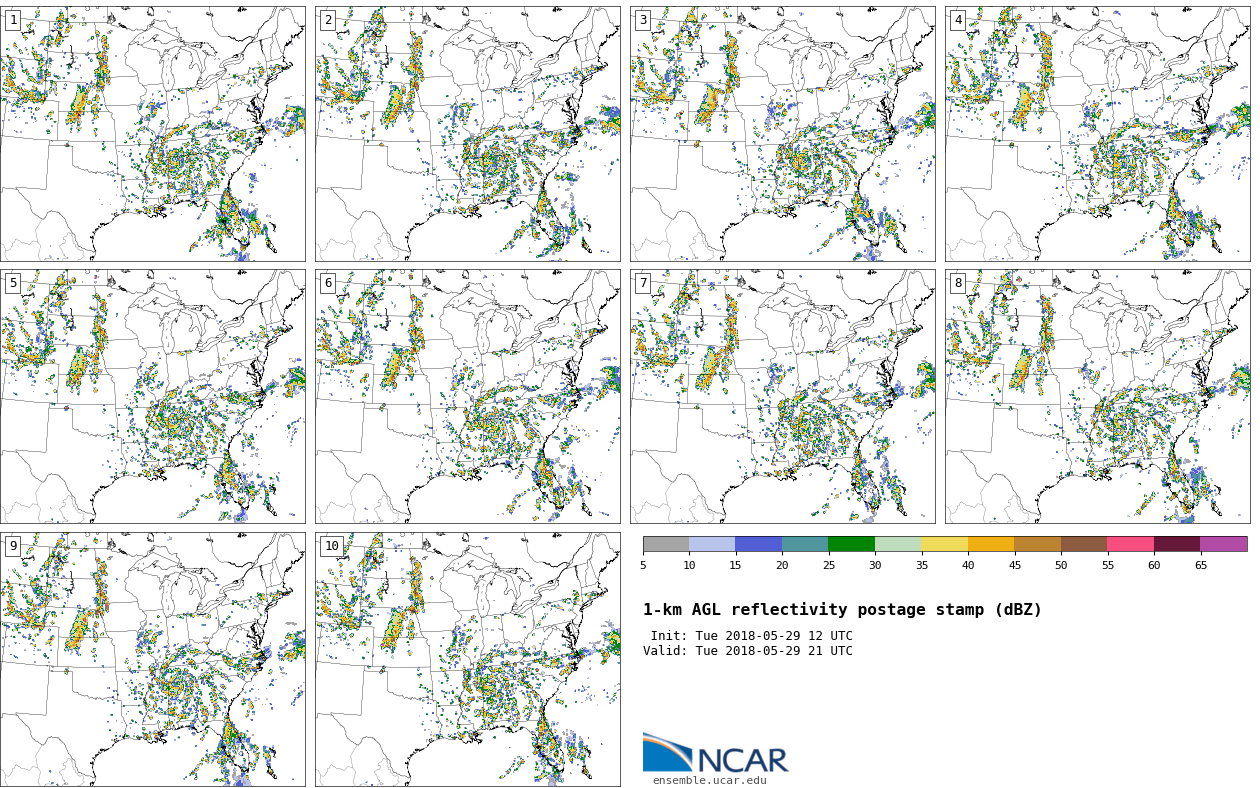Select the yellow 35-40 dBZ swatch
Viewport: 1260px width, 788px height.
coord(945,544)
